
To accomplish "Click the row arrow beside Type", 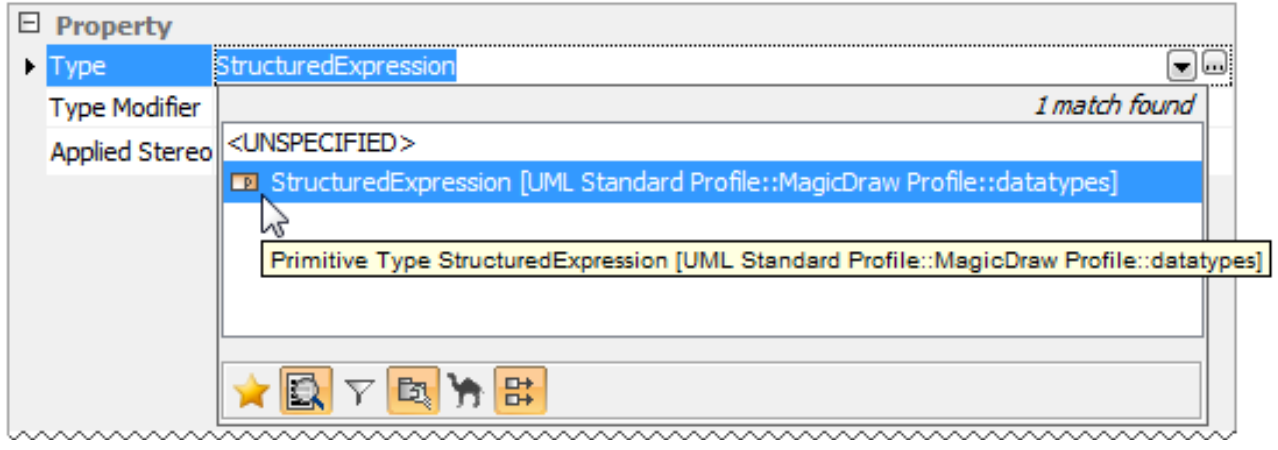I will coord(31,67).
